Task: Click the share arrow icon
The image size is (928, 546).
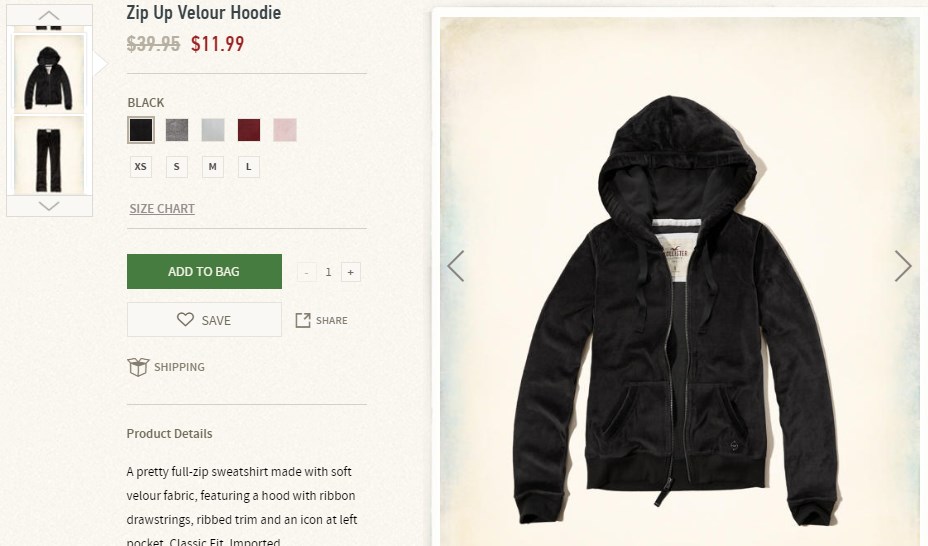Action: click(x=303, y=320)
